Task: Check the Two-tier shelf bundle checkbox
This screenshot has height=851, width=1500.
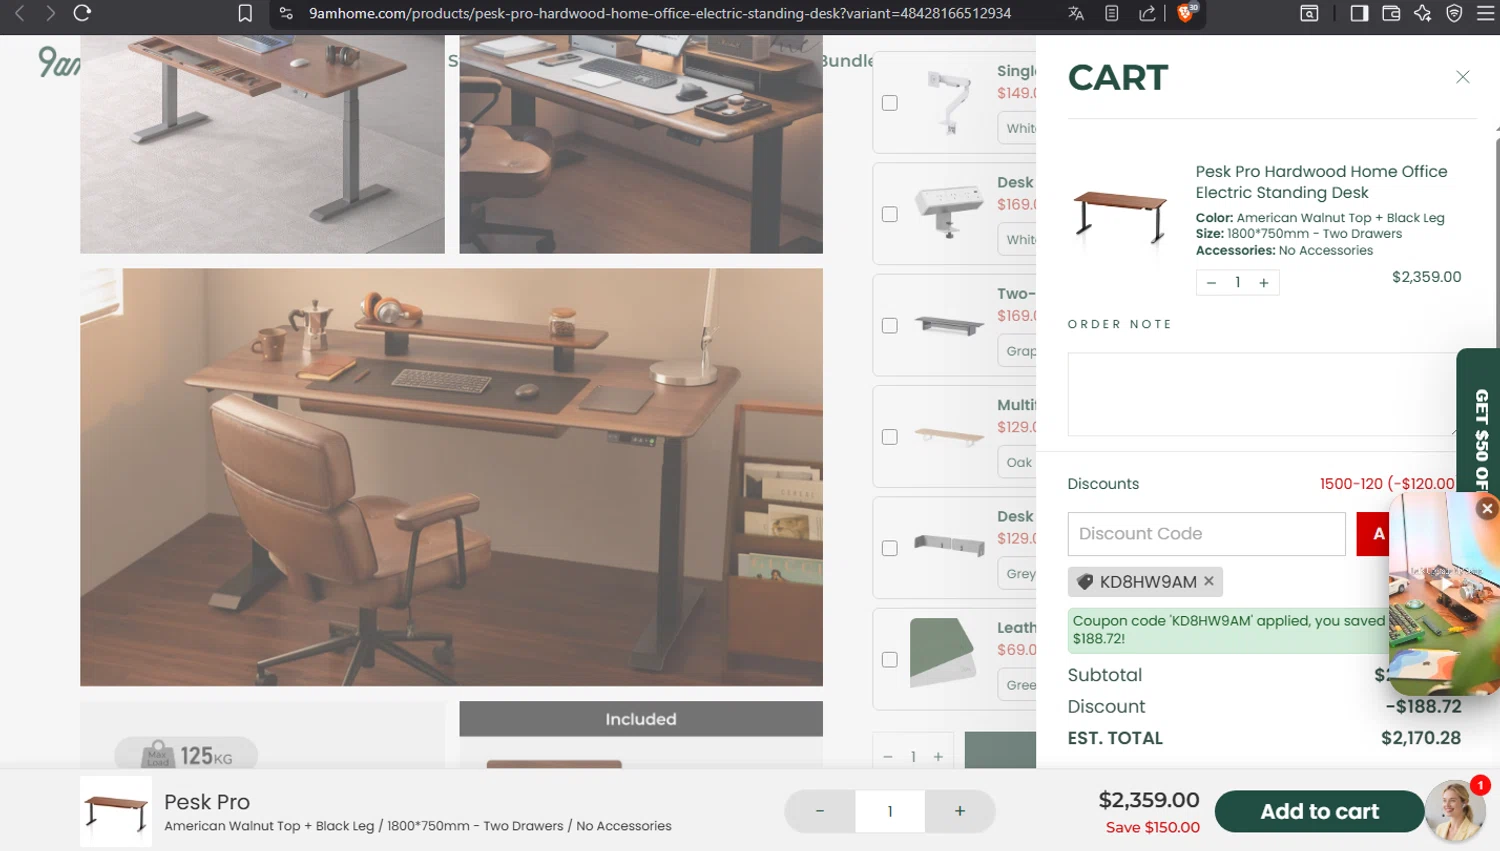Action: tap(890, 325)
